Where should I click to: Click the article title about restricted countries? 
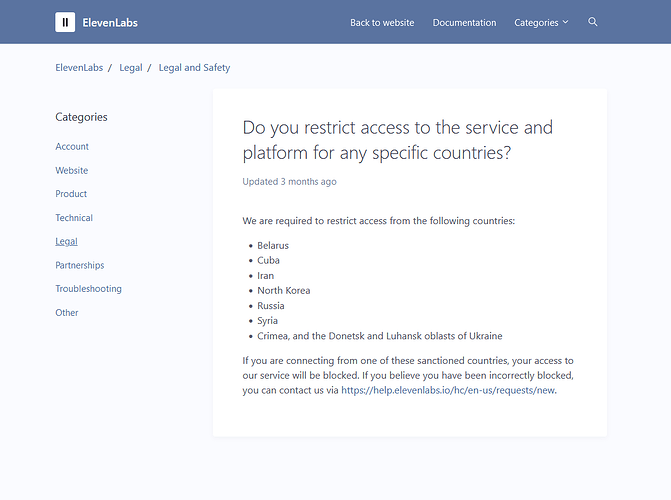tap(398, 140)
